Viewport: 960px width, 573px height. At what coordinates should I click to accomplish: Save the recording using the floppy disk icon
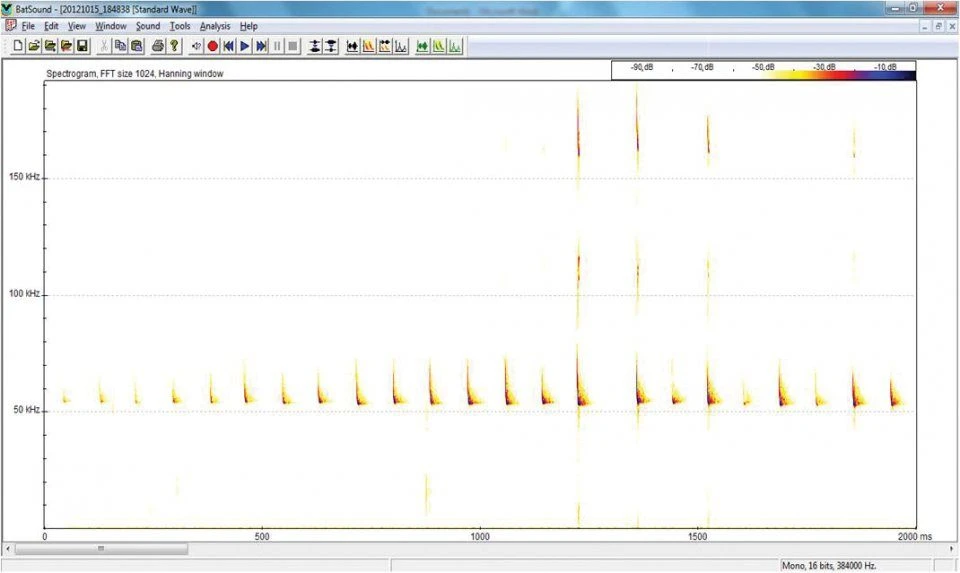(82, 46)
